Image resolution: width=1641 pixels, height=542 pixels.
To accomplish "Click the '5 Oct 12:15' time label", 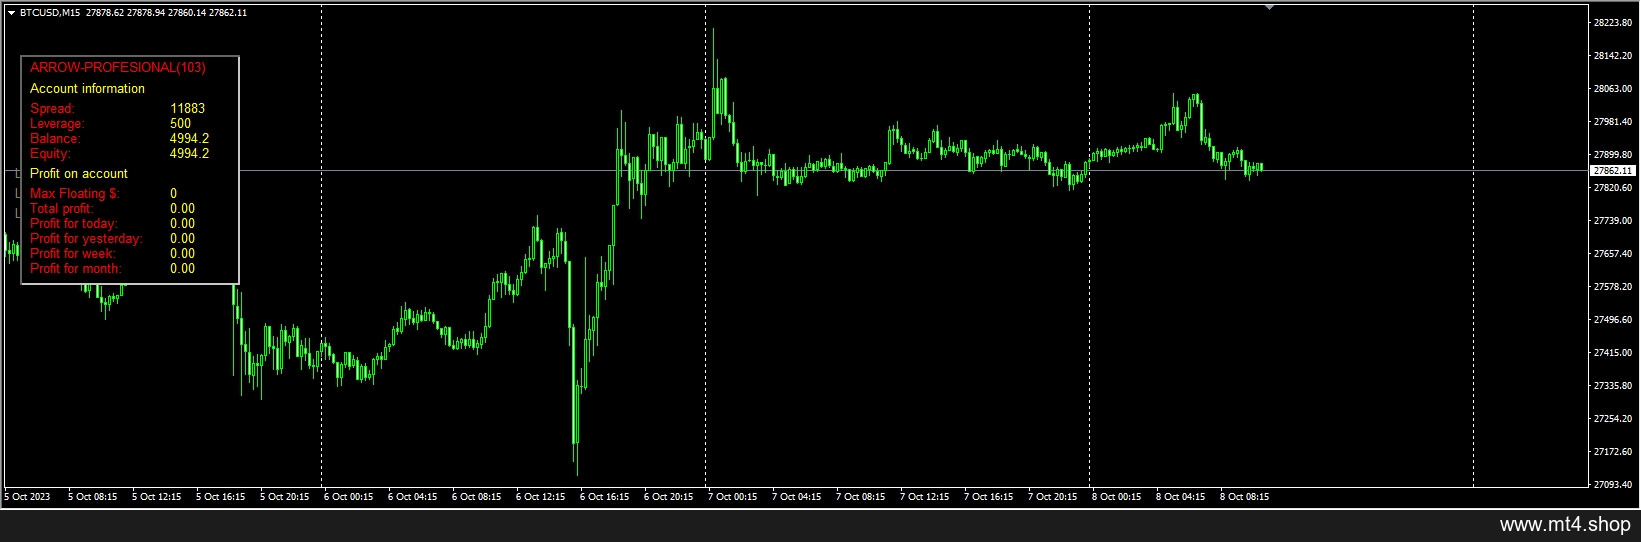I will click(156, 497).
